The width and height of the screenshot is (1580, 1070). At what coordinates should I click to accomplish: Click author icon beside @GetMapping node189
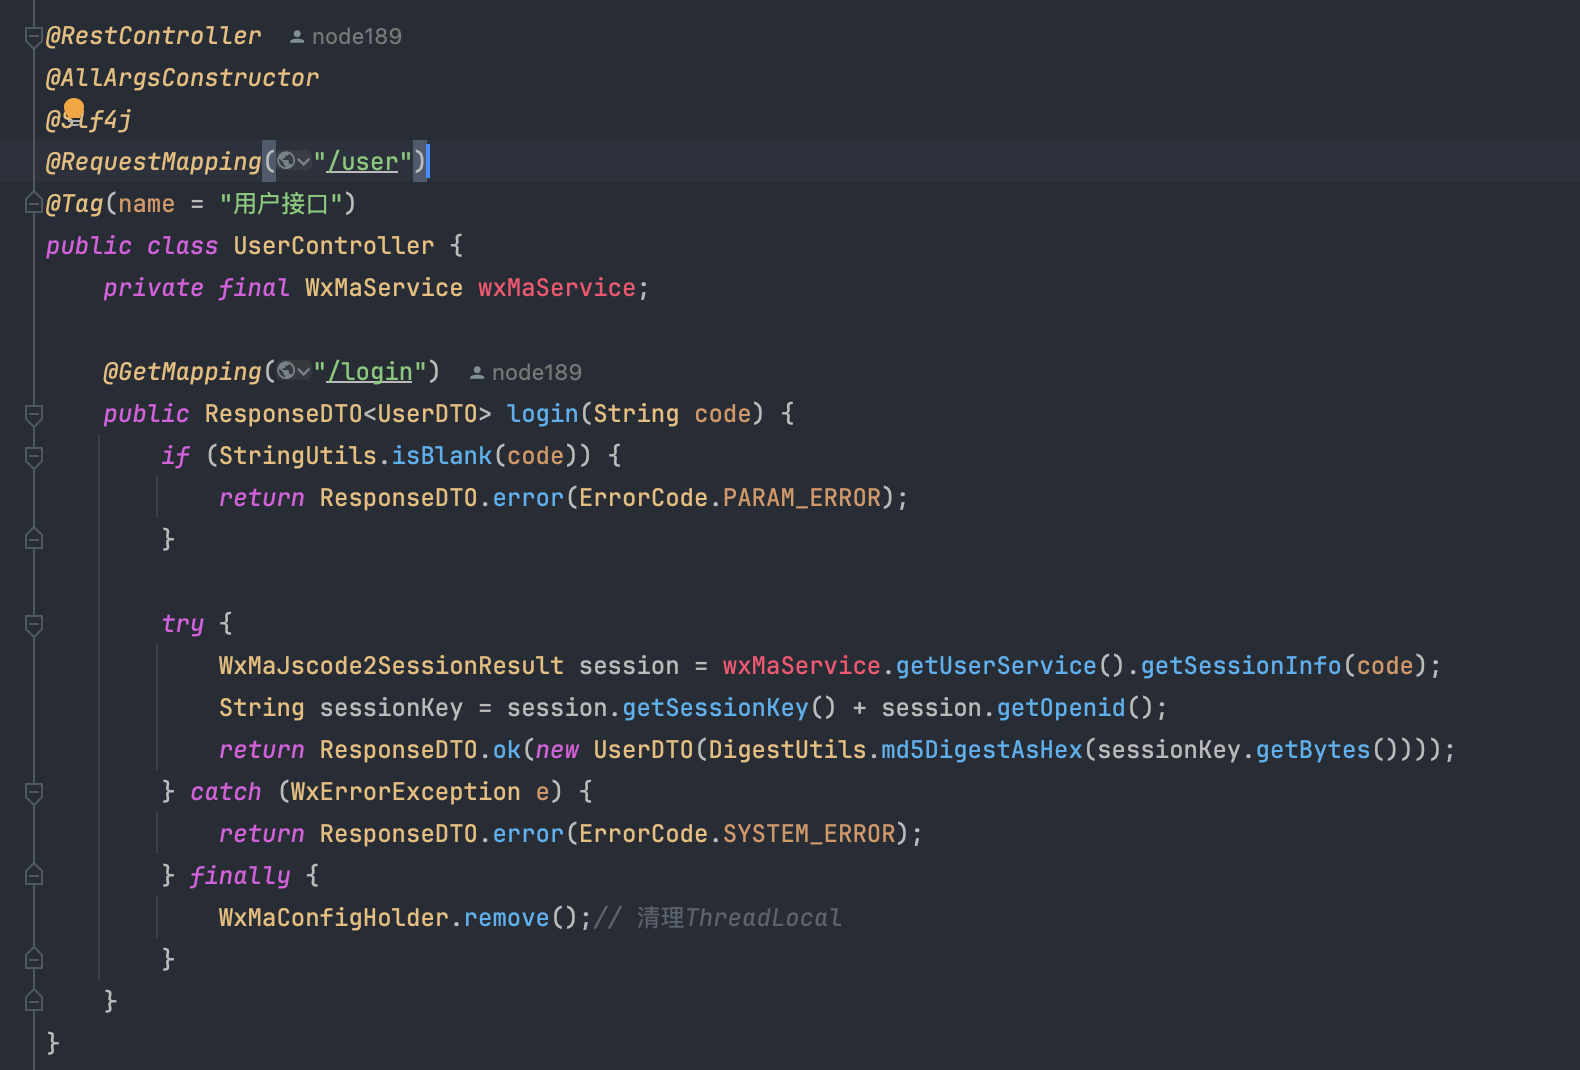[477, 373]
